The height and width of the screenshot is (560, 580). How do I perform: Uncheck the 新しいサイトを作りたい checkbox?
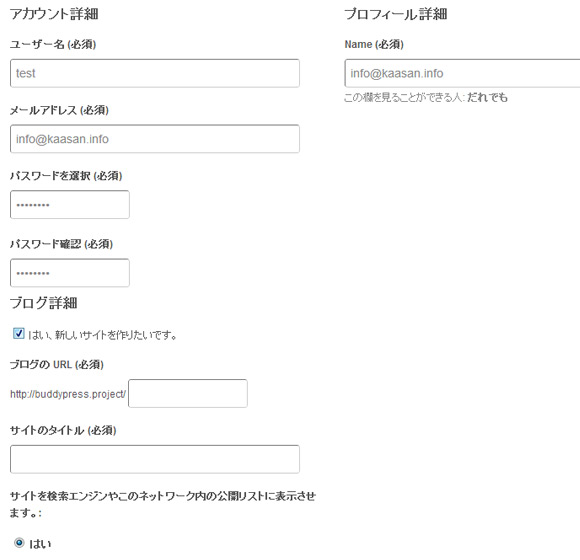[18, 333]
